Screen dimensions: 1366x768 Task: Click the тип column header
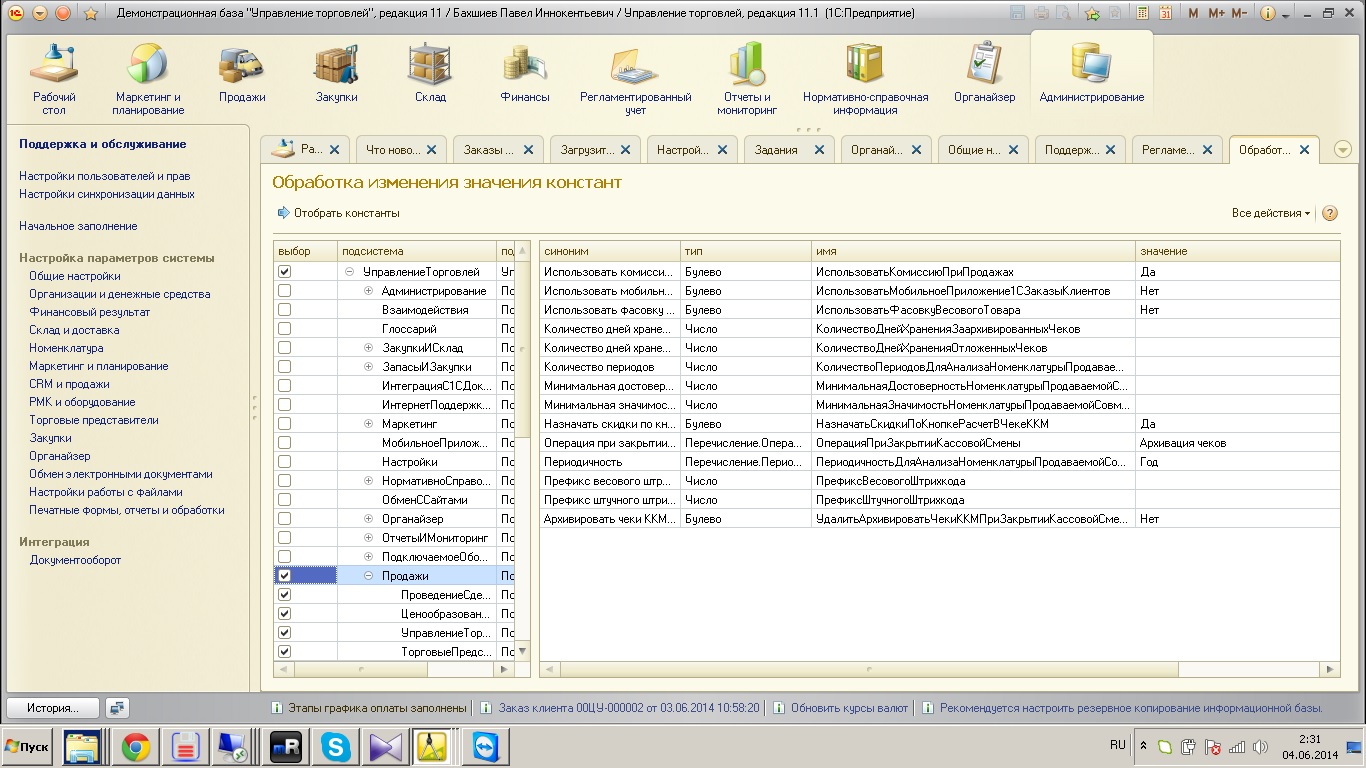tap(746, 251)
